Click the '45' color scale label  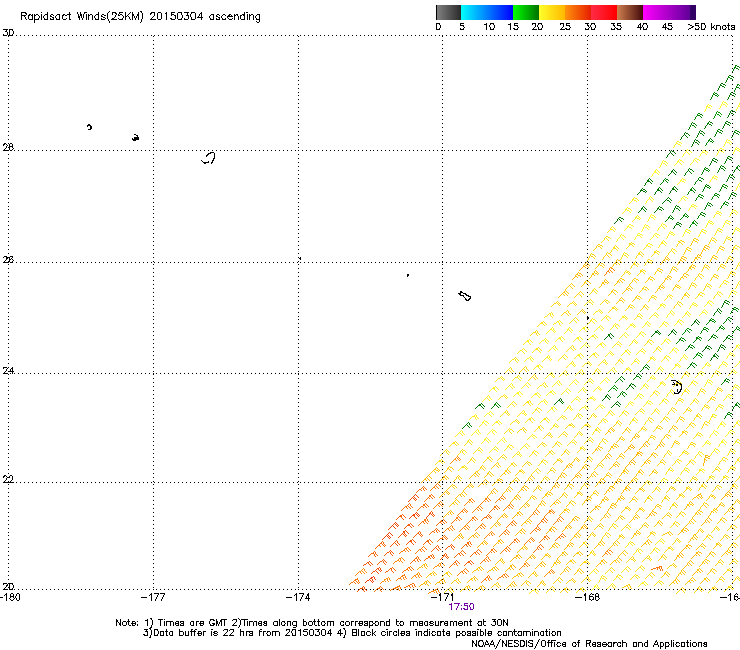point(667,27)
